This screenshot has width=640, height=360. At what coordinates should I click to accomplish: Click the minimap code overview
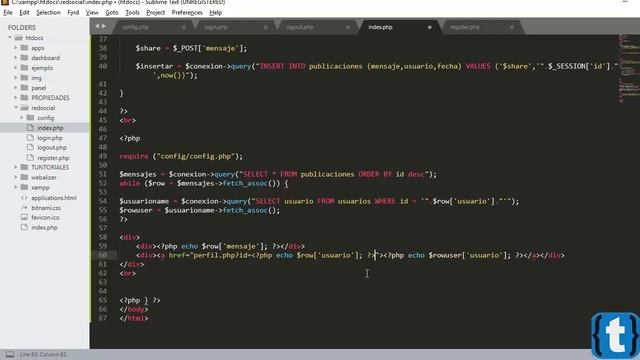click(x=629, y=69)
